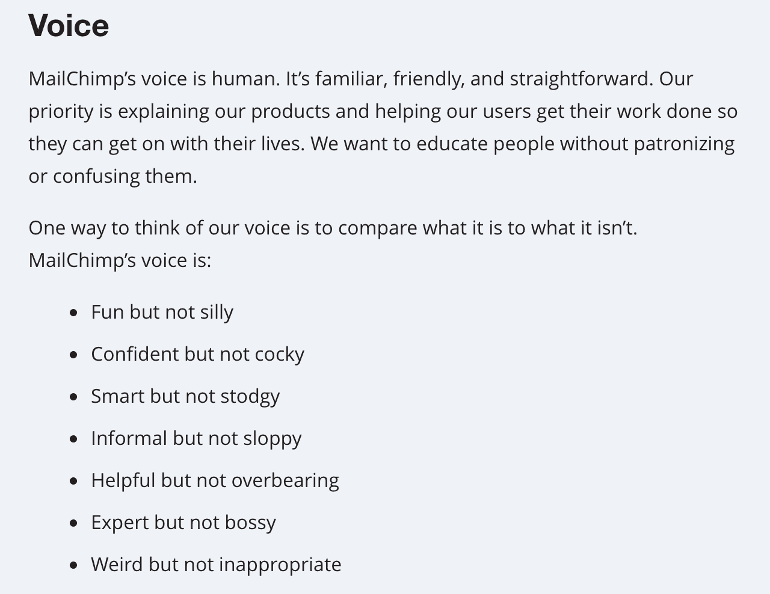
Task: Click the line "MailChimp's voice is:"
Action: pos(120,260)
